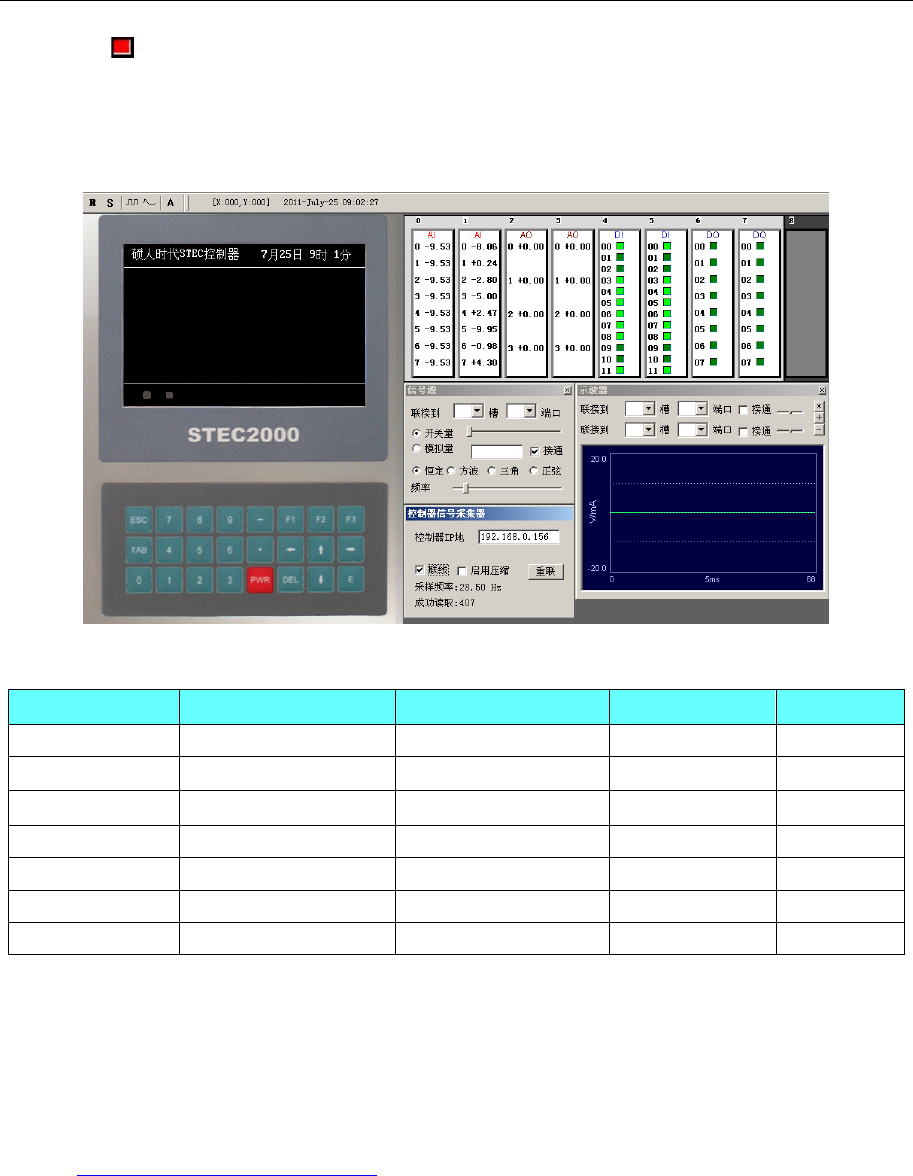Check 接通 on the first oscilloscope row
This screenshot has width=913, height=1176.
click(x=743, y=410)
